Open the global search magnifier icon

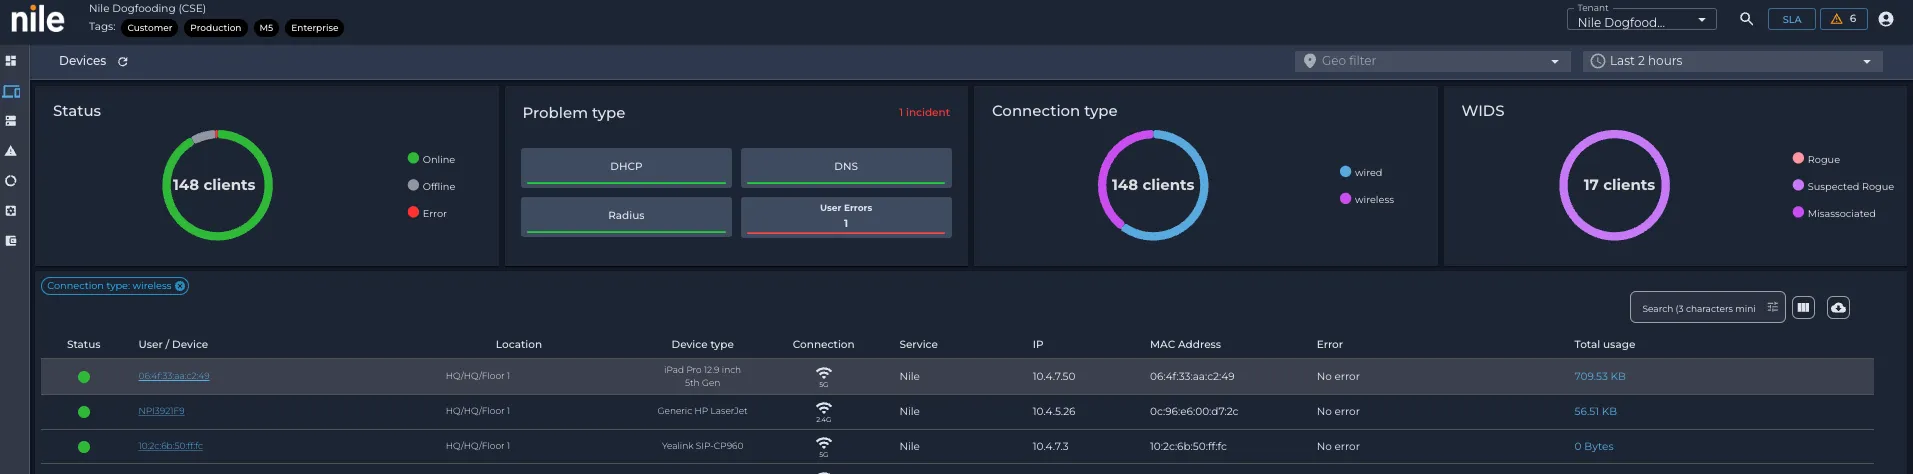[1746, 19]
